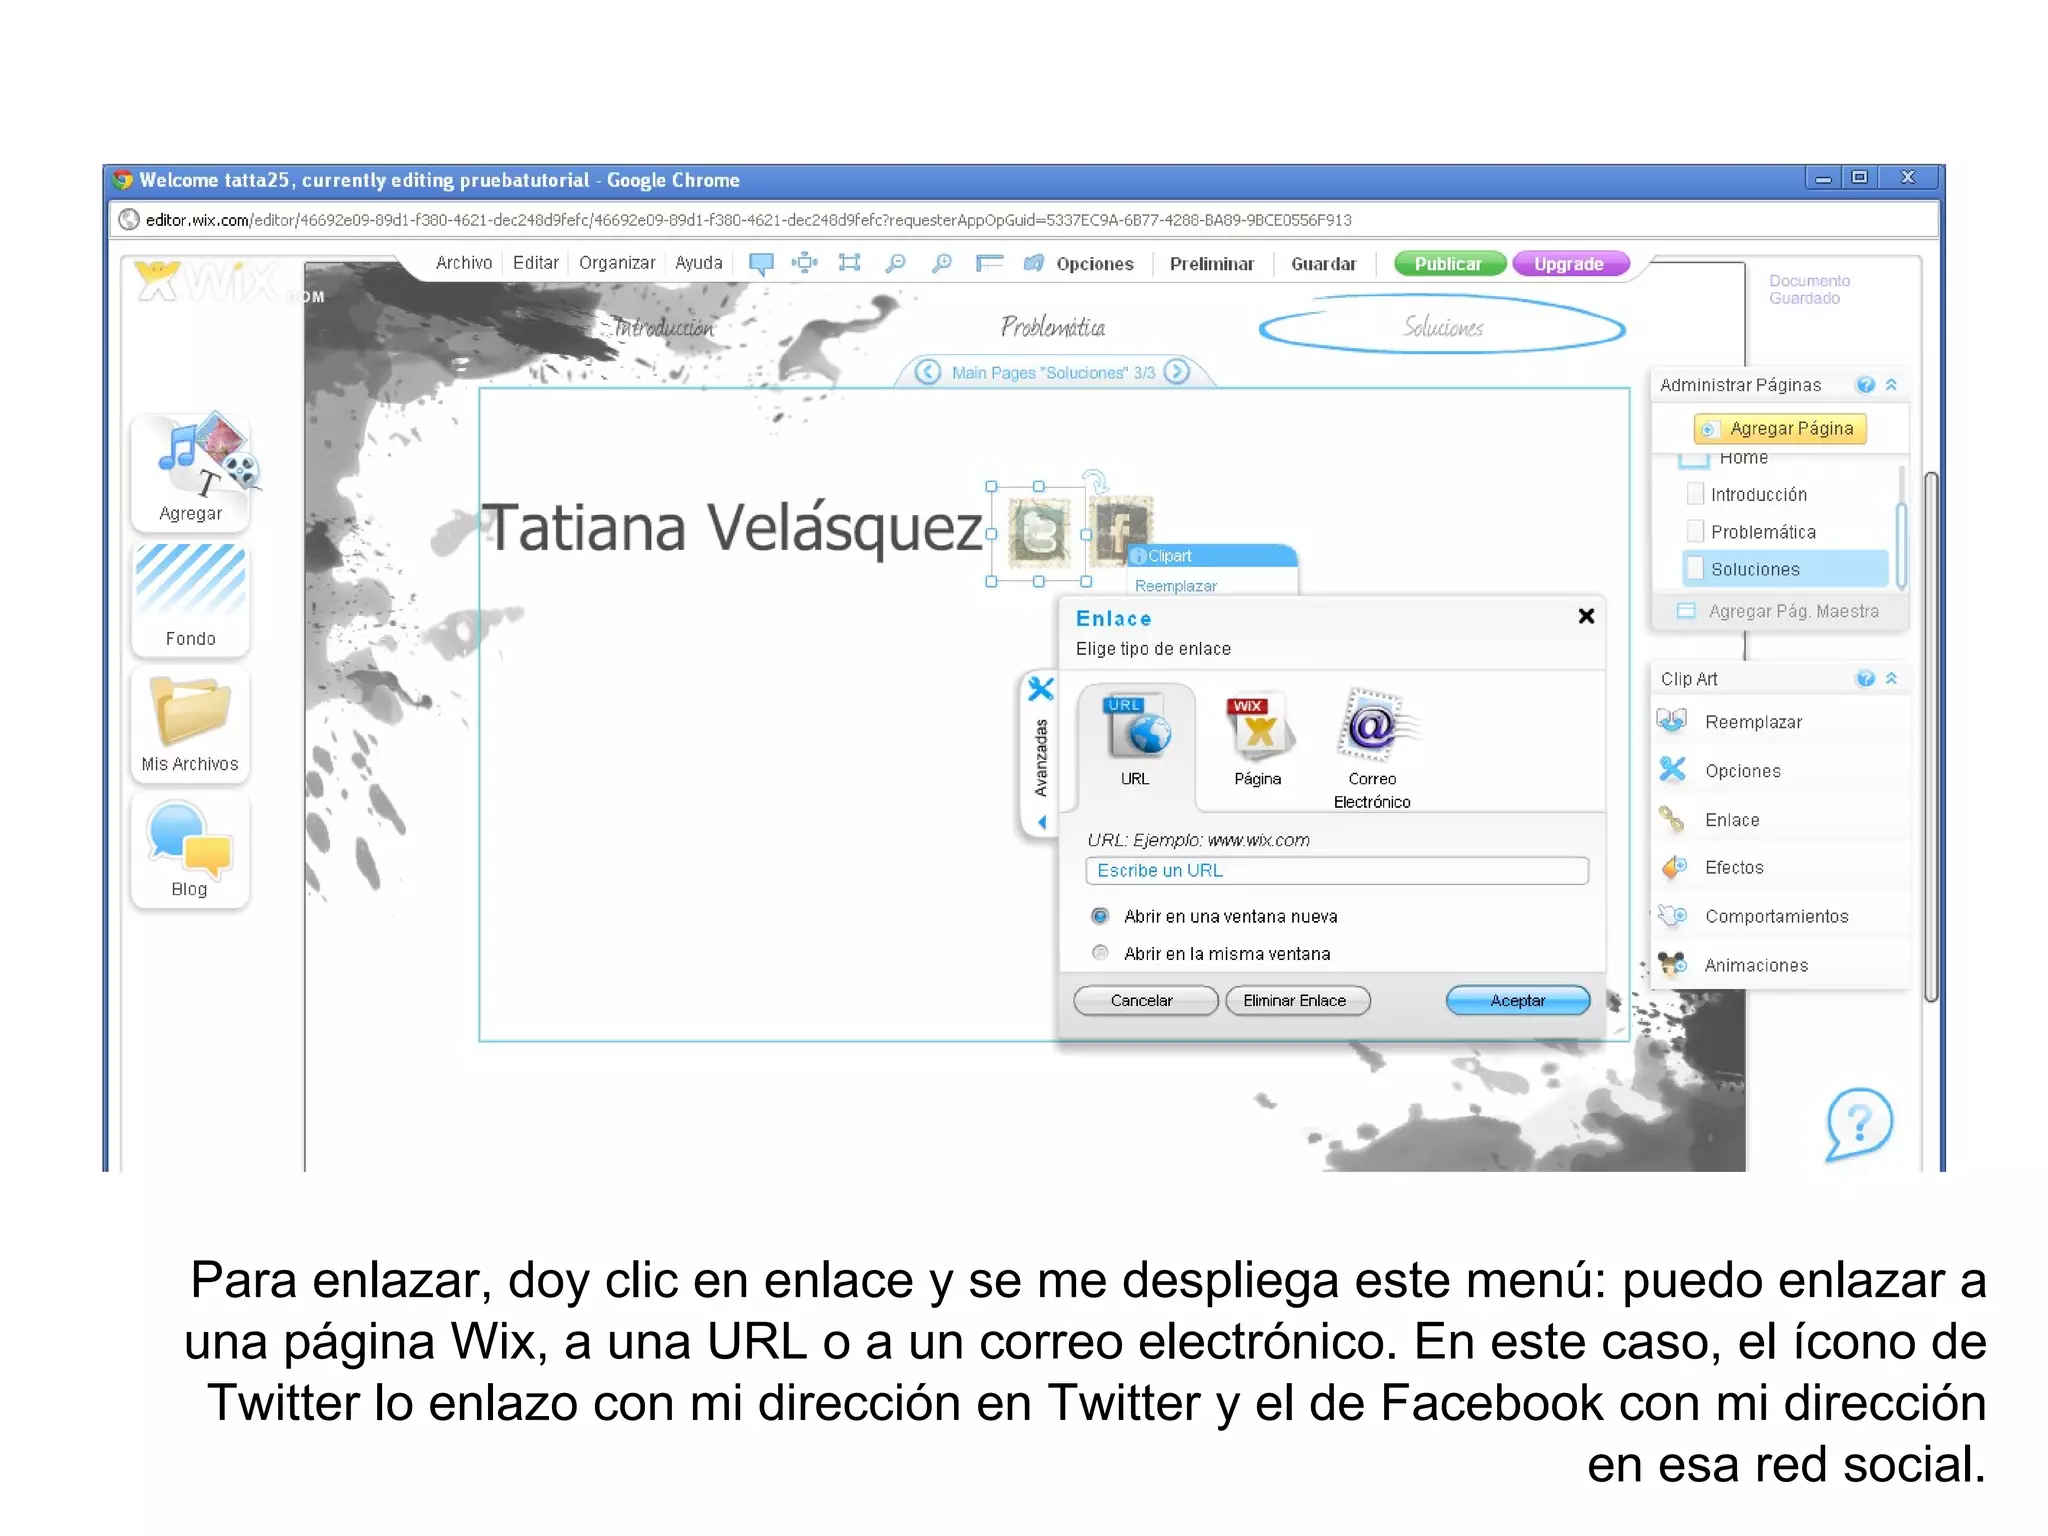Click the comment bubble toolbar icon
Image resolution: width=2048 pixels, height=1536 pixels.
click(761, 263)
